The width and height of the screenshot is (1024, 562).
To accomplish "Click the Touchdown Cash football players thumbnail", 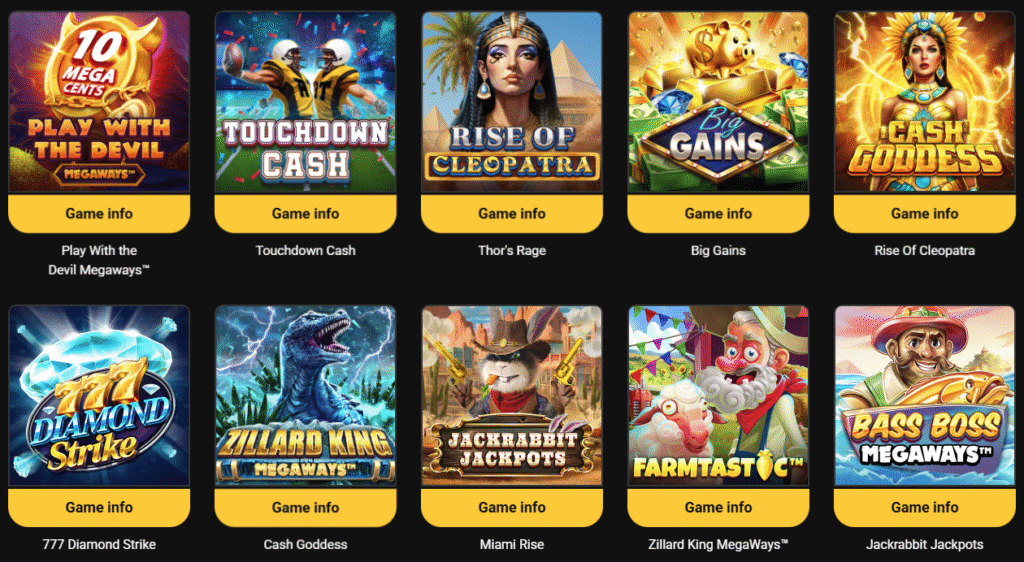I will coord(306,102).
